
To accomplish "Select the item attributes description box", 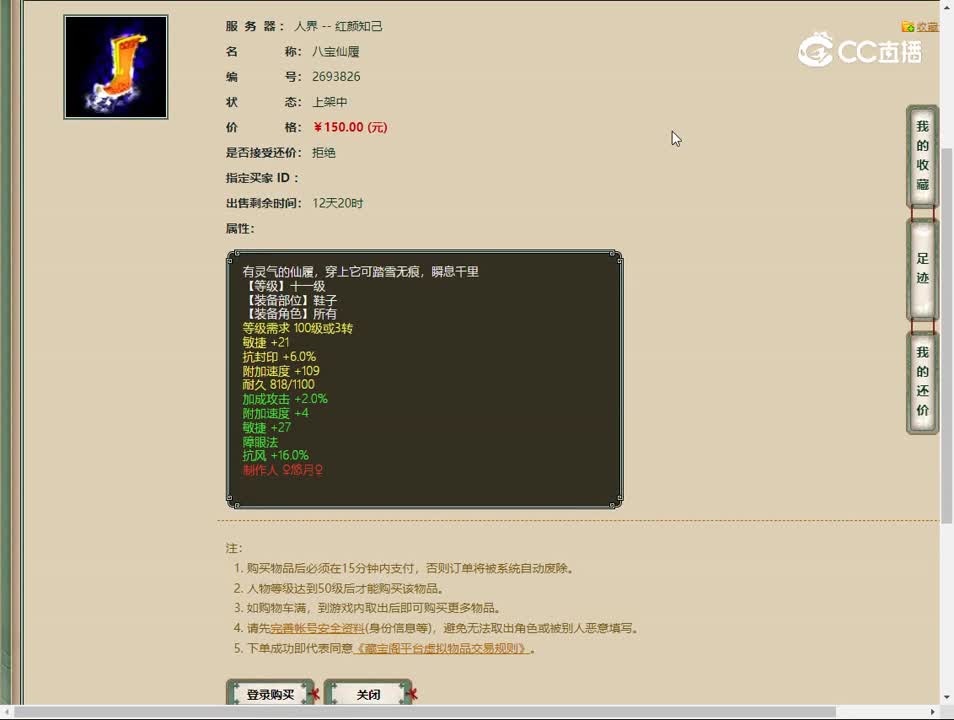I will [x=424, y=378].
